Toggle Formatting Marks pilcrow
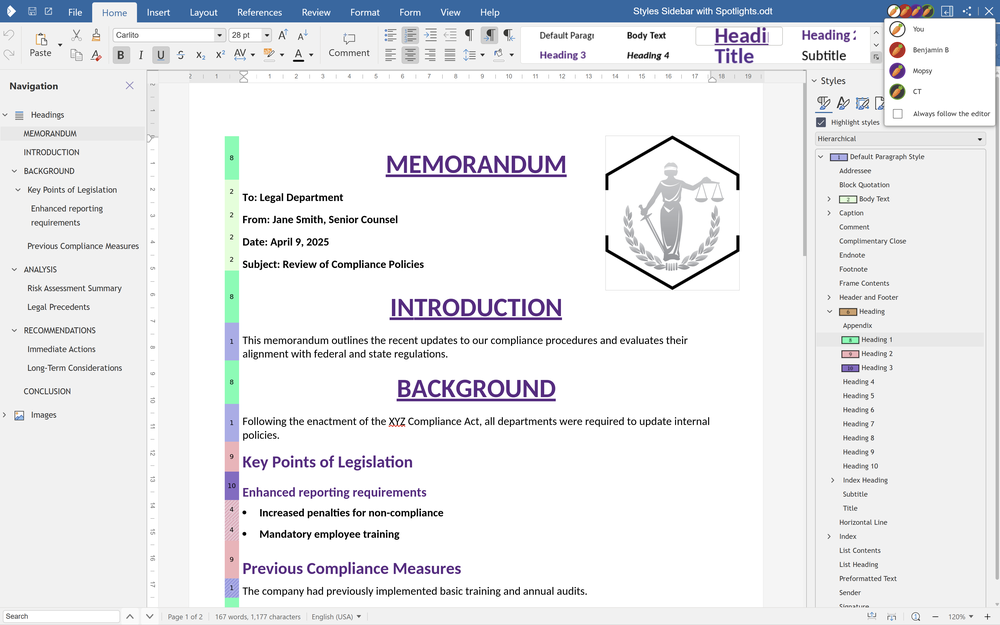1000x625 pixels. [469, 35]
